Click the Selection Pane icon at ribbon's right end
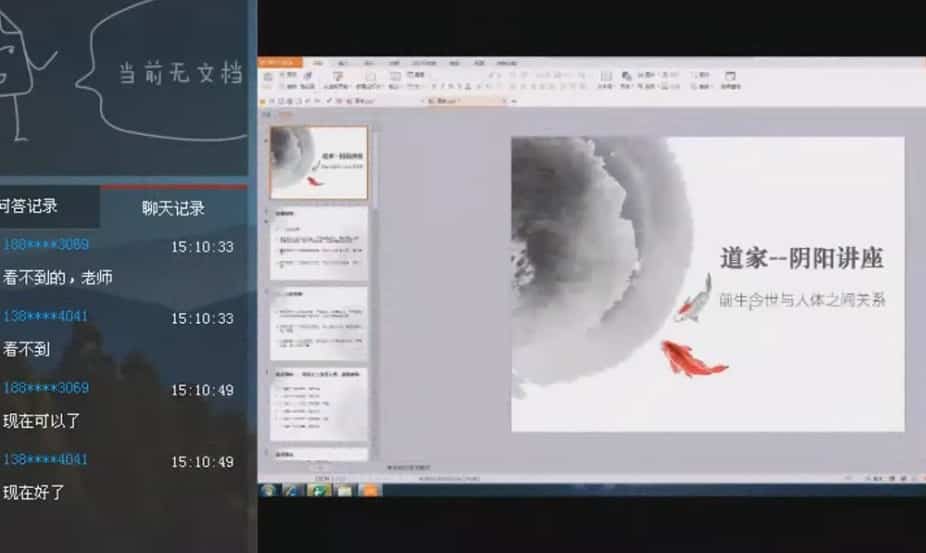Screen dimensions: 926x553 731,79
